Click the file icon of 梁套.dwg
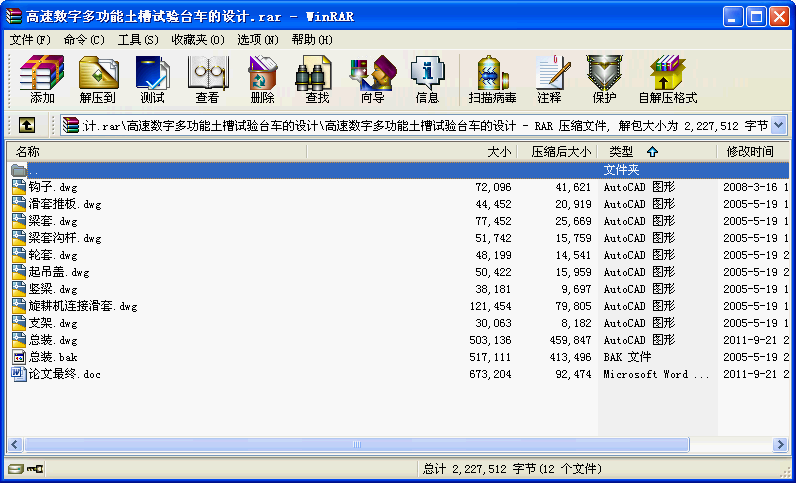Screen dimensions: 796x483 tap(19, 221)
